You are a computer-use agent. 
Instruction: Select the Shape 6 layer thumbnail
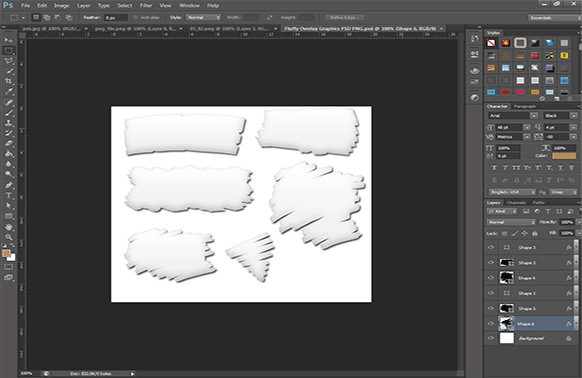507,323
